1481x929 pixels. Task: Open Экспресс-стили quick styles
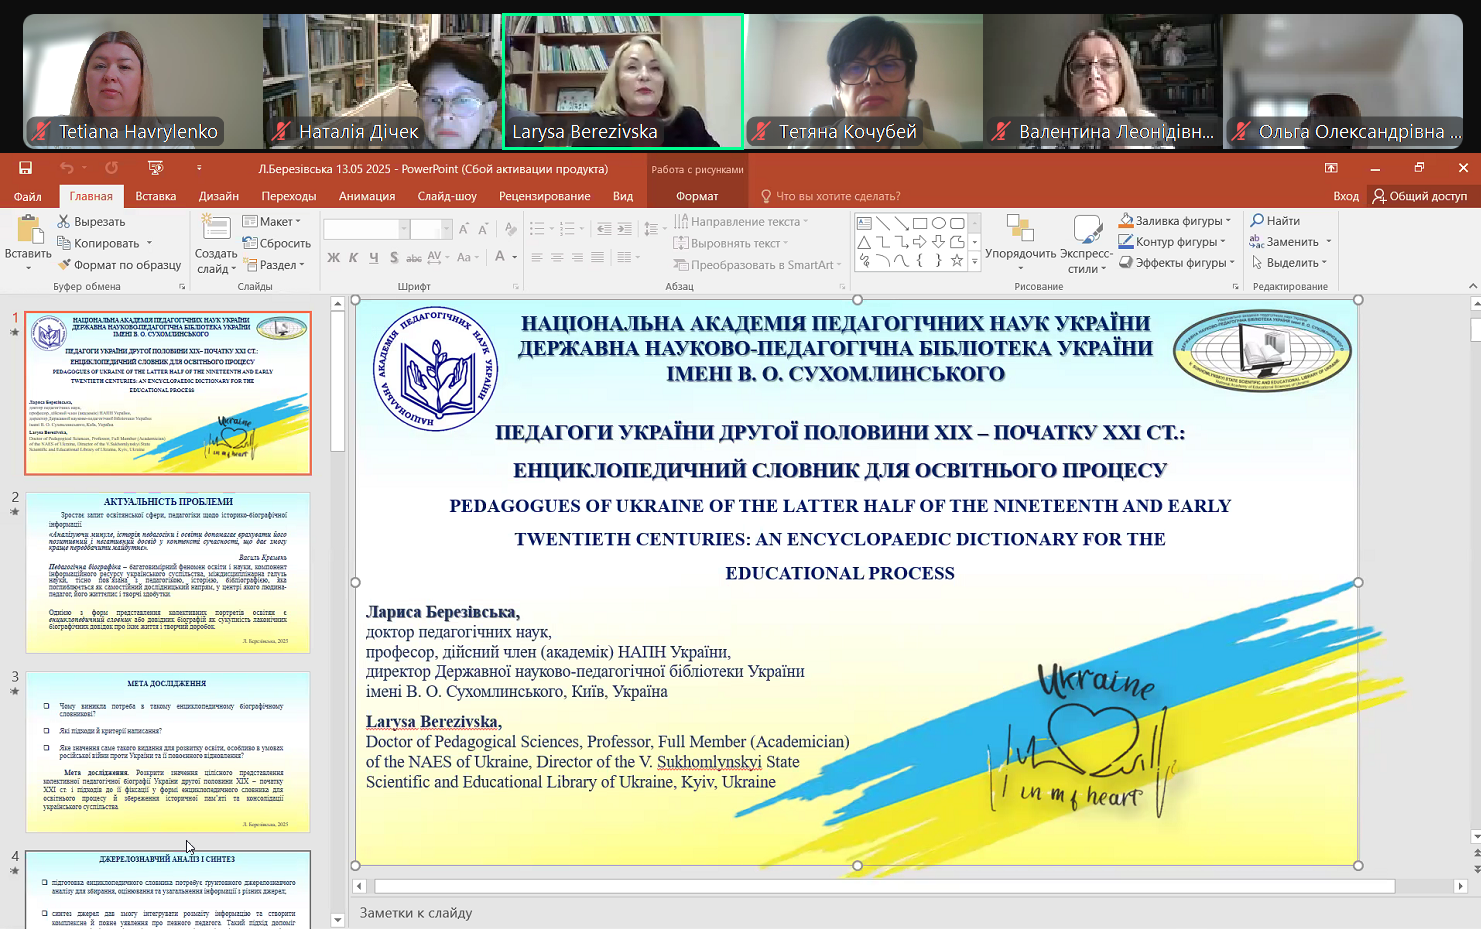tap(1087, 243)
